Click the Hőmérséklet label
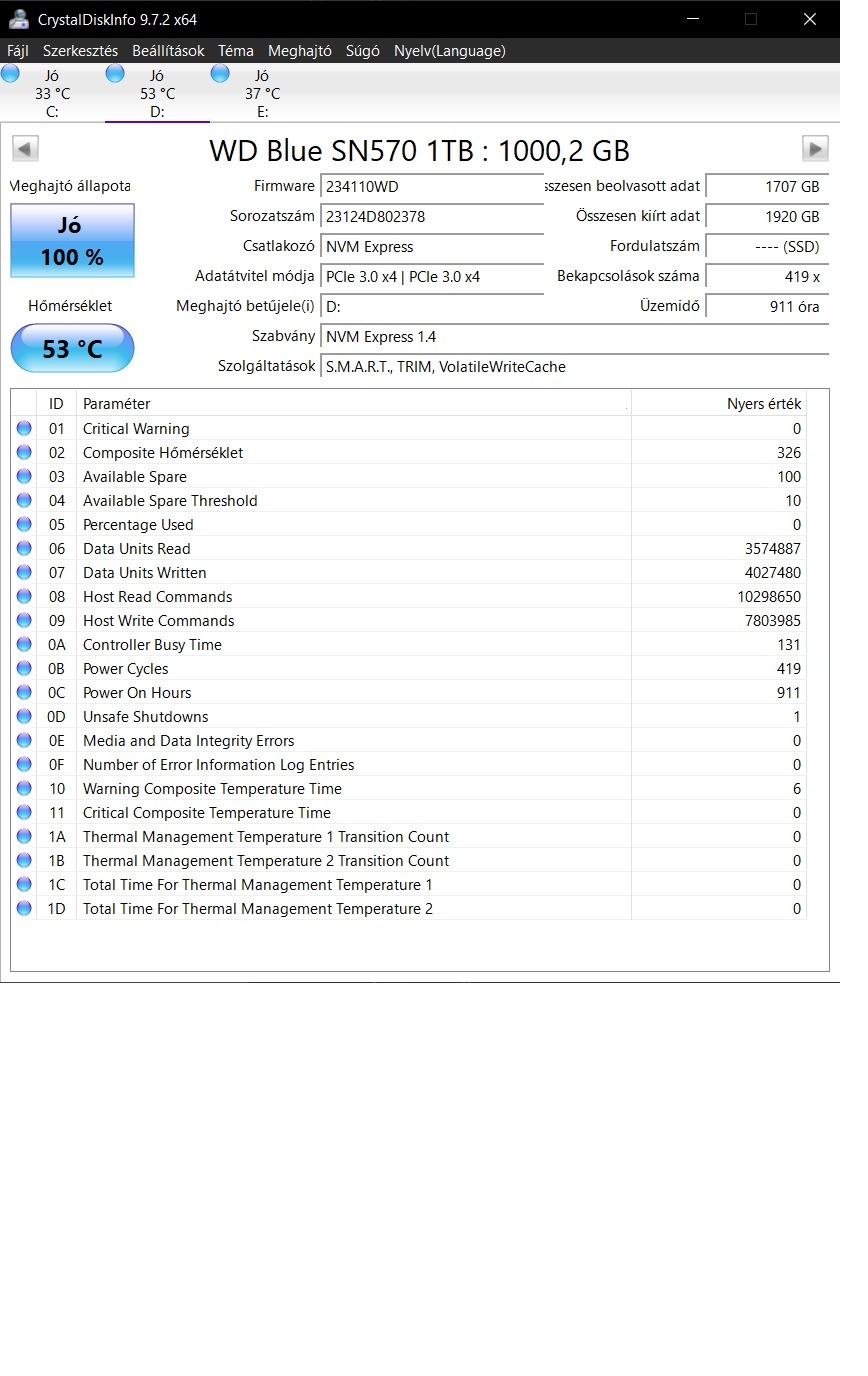The height and width of the screenshot is (1376, 868). coord(70,305)
